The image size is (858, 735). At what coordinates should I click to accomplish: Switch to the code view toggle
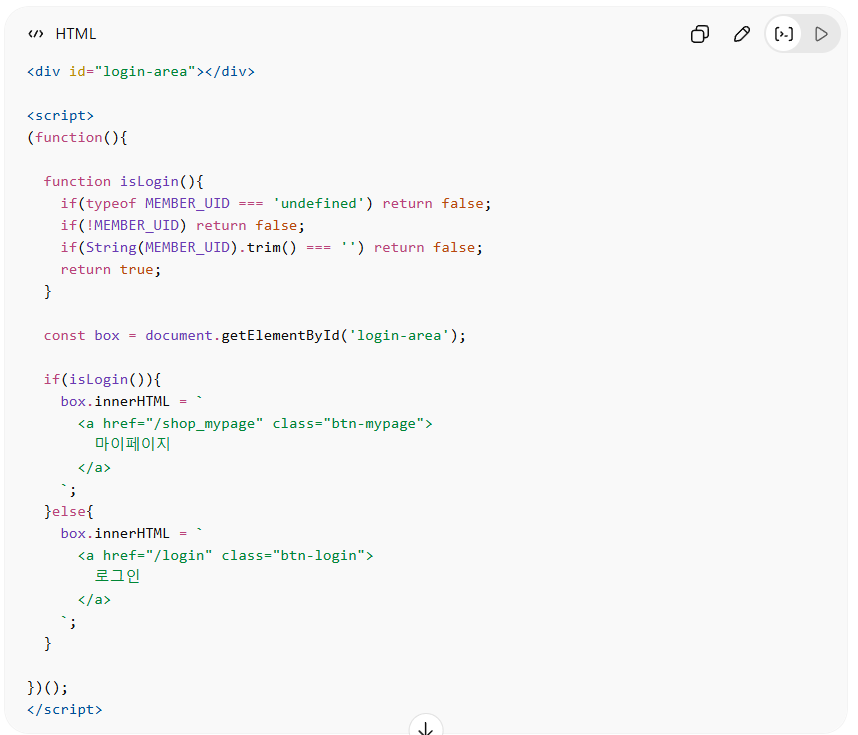click(x=784, y=34)
